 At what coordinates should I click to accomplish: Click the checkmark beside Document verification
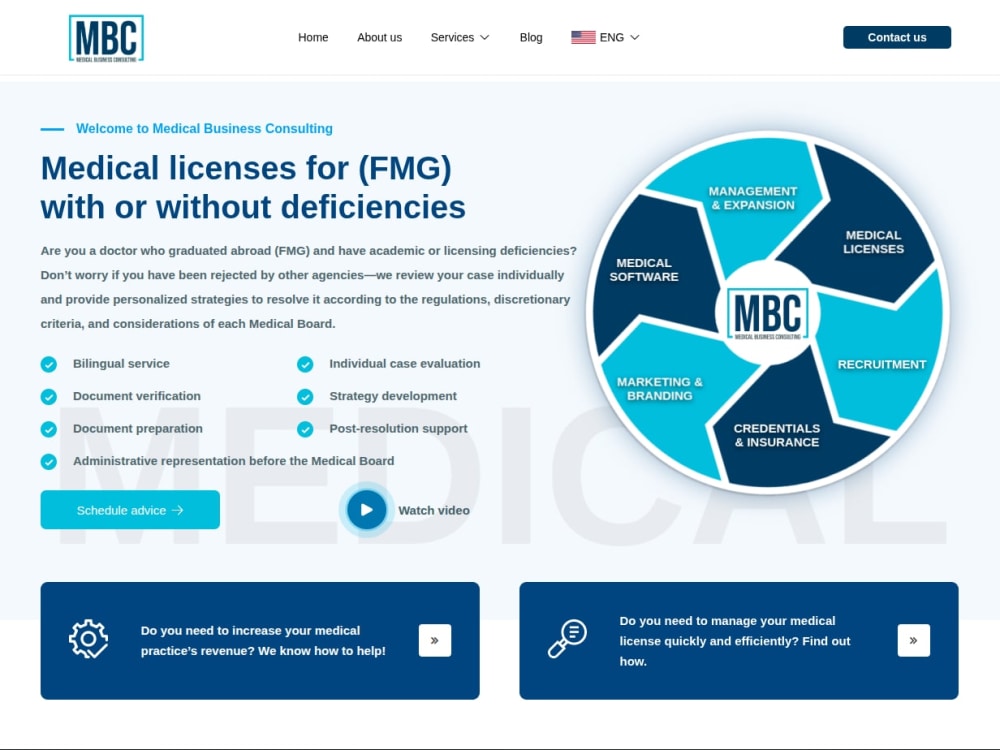[48, 397]
